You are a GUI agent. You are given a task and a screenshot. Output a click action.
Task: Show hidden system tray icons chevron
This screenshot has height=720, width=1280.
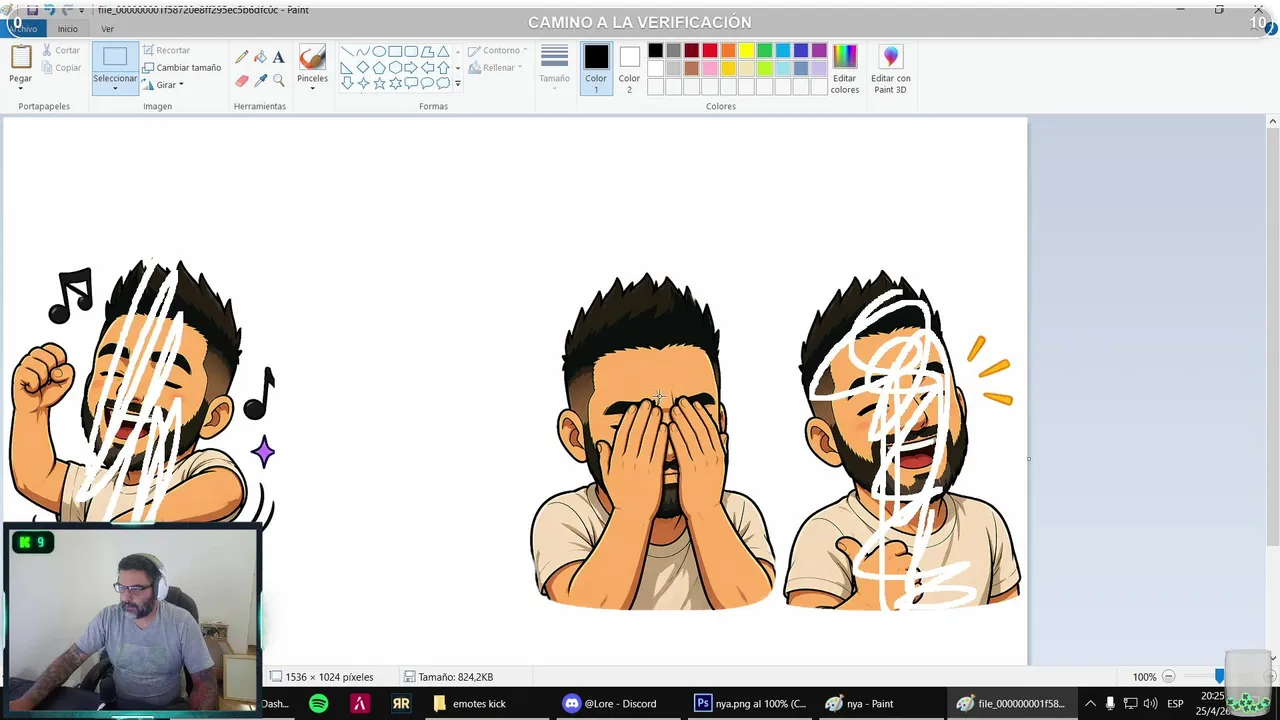click(x=1090, y=703)
